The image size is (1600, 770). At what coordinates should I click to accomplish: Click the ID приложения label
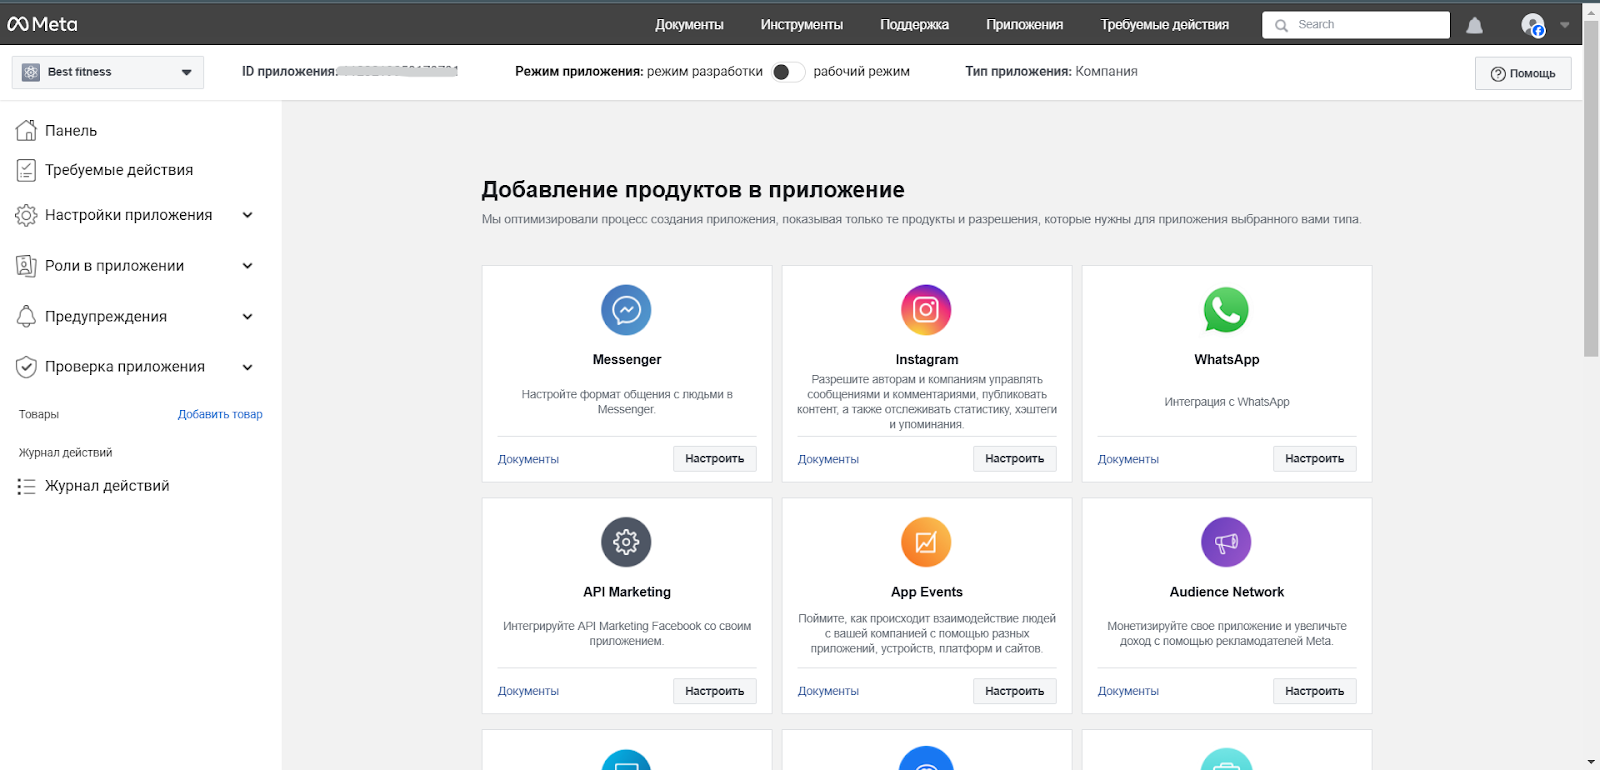[x=289, y=72]
